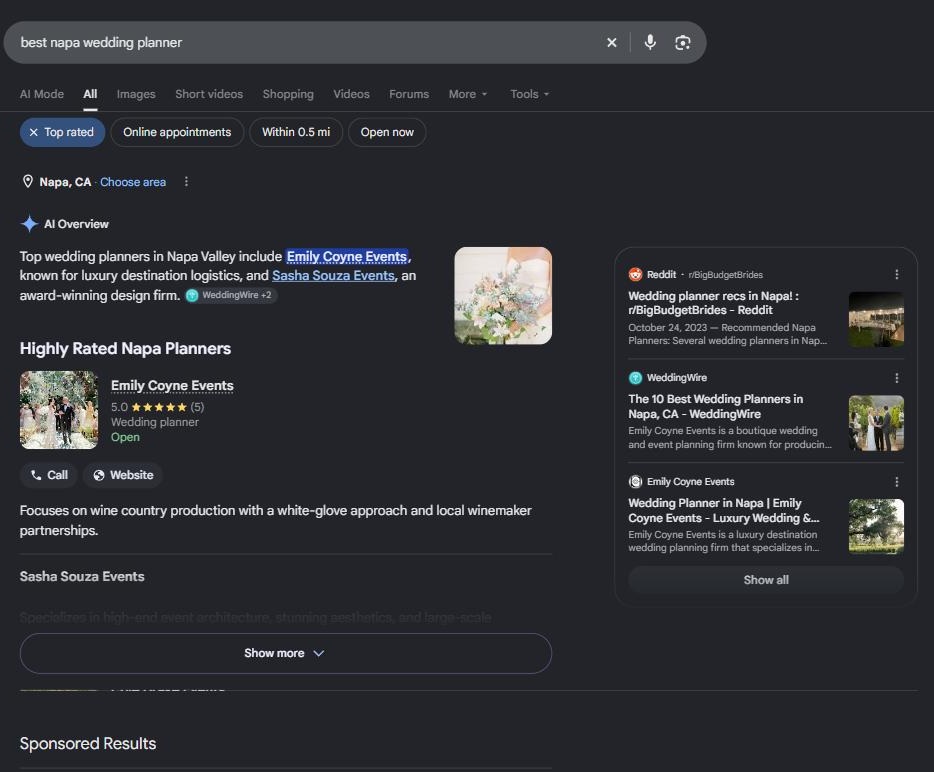Open Sasha Souza Events link in overview
Image resolution: width=934 pixels, height=772 pixels.
(333, 275)
